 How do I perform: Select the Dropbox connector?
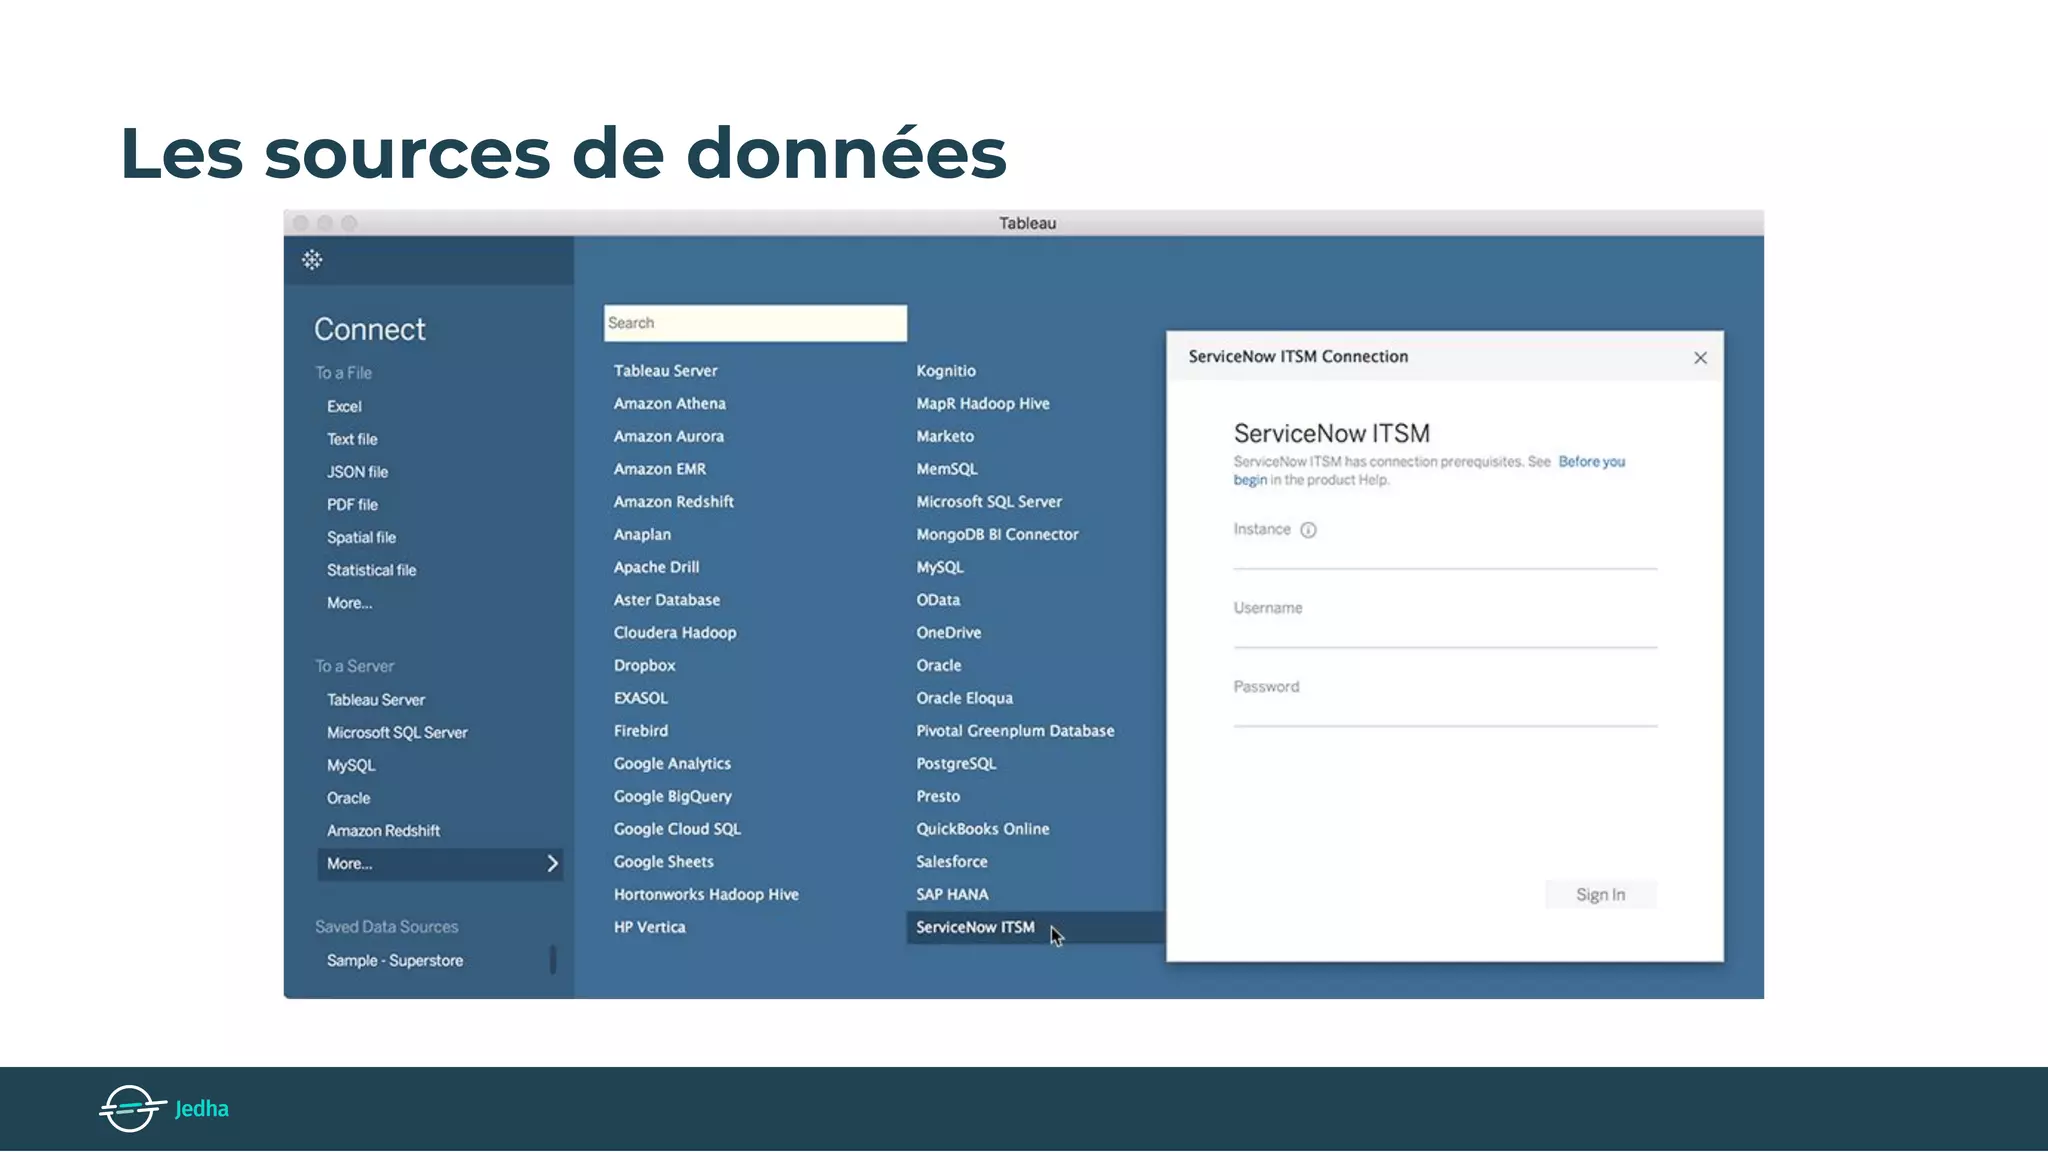644,665
